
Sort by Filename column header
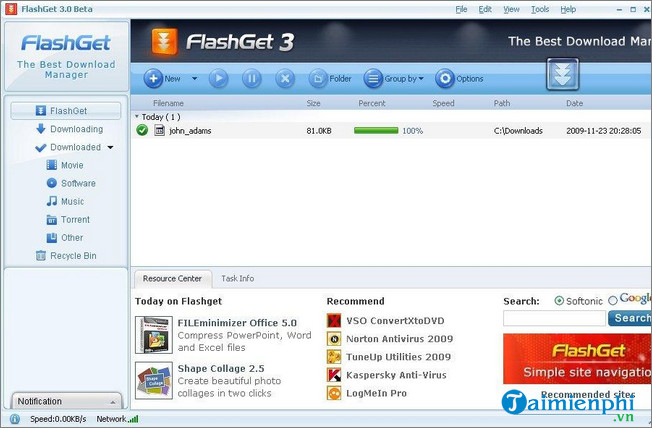[x=168, y=103]
